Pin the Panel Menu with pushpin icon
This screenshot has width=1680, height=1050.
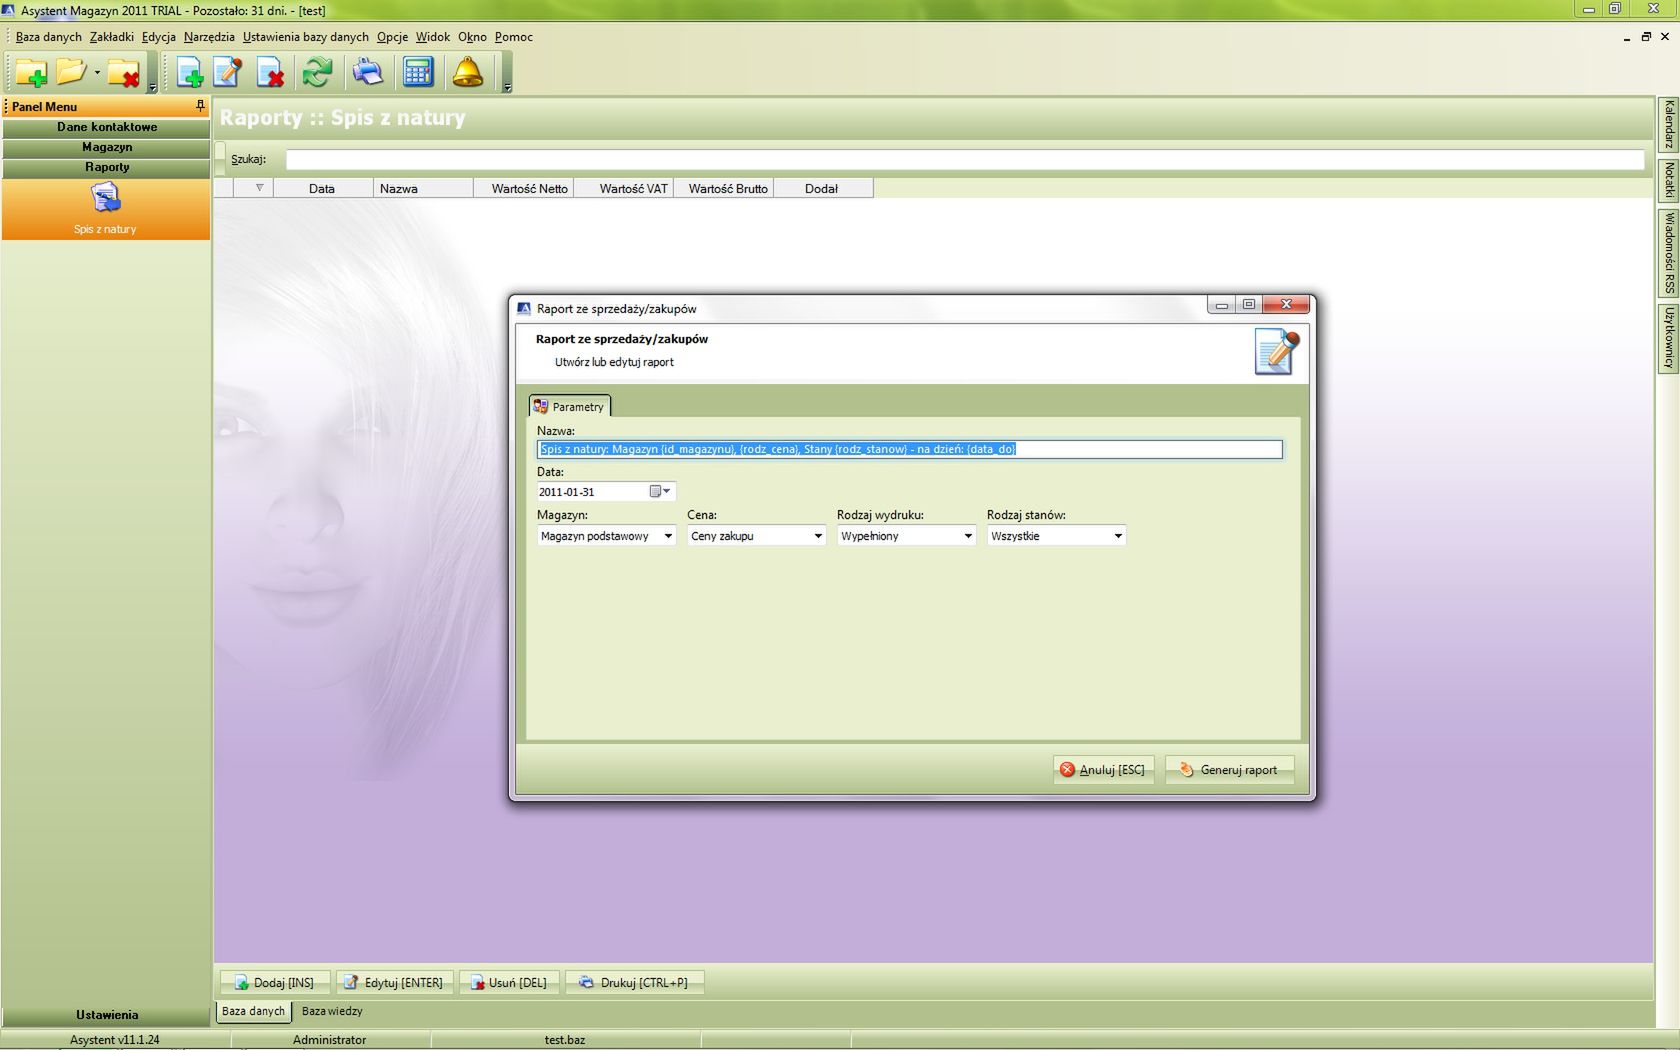(200, 106)
